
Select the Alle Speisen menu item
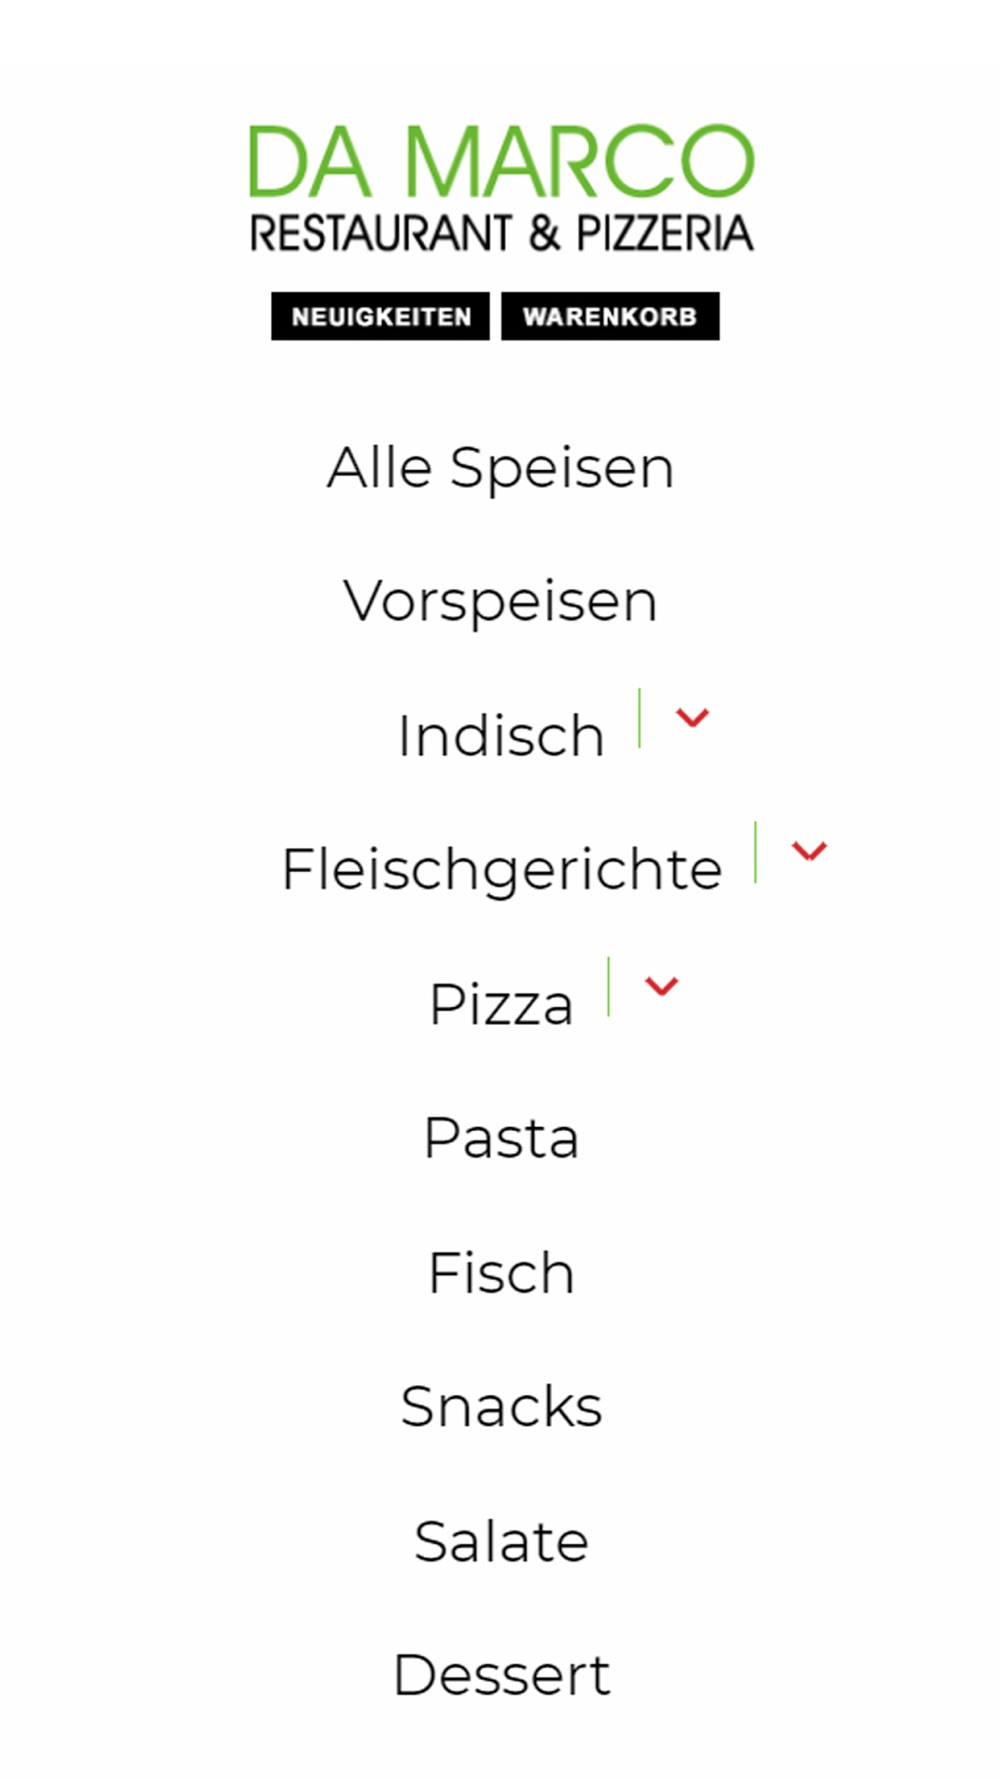(500, 468)
